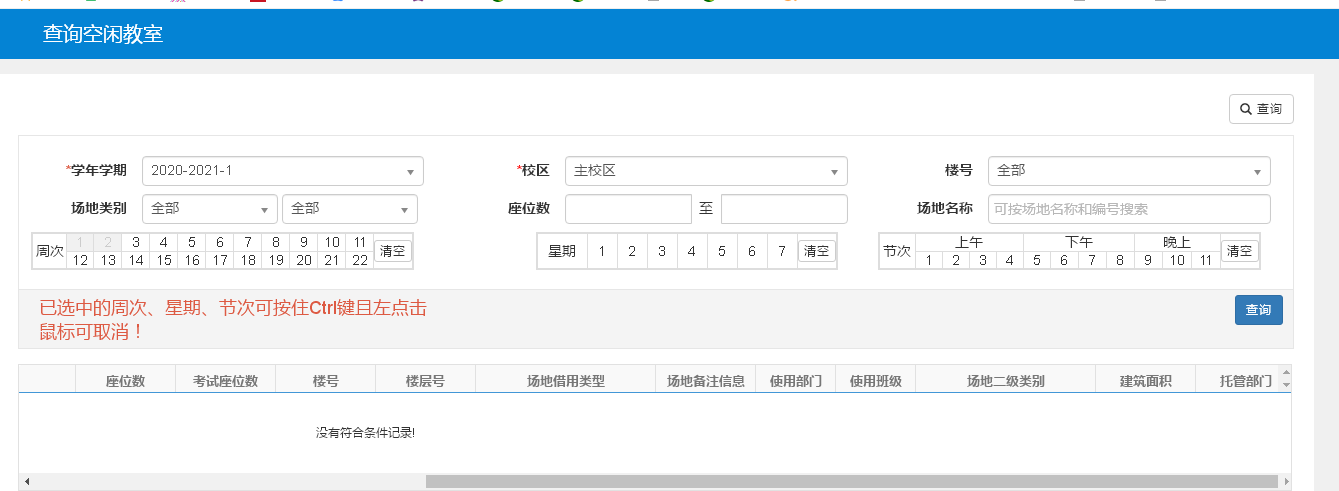Open the 楼号 dropdown

(1128, 171)
